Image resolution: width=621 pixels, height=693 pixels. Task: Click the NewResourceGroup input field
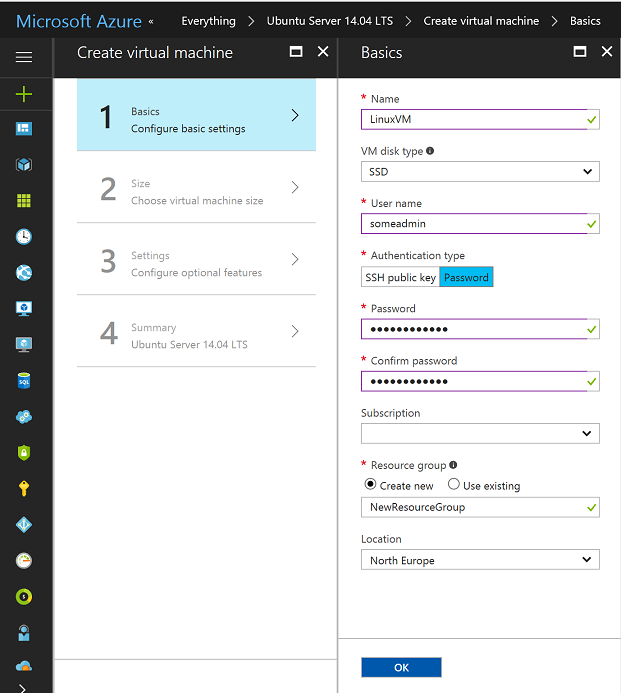click(480, 507)
